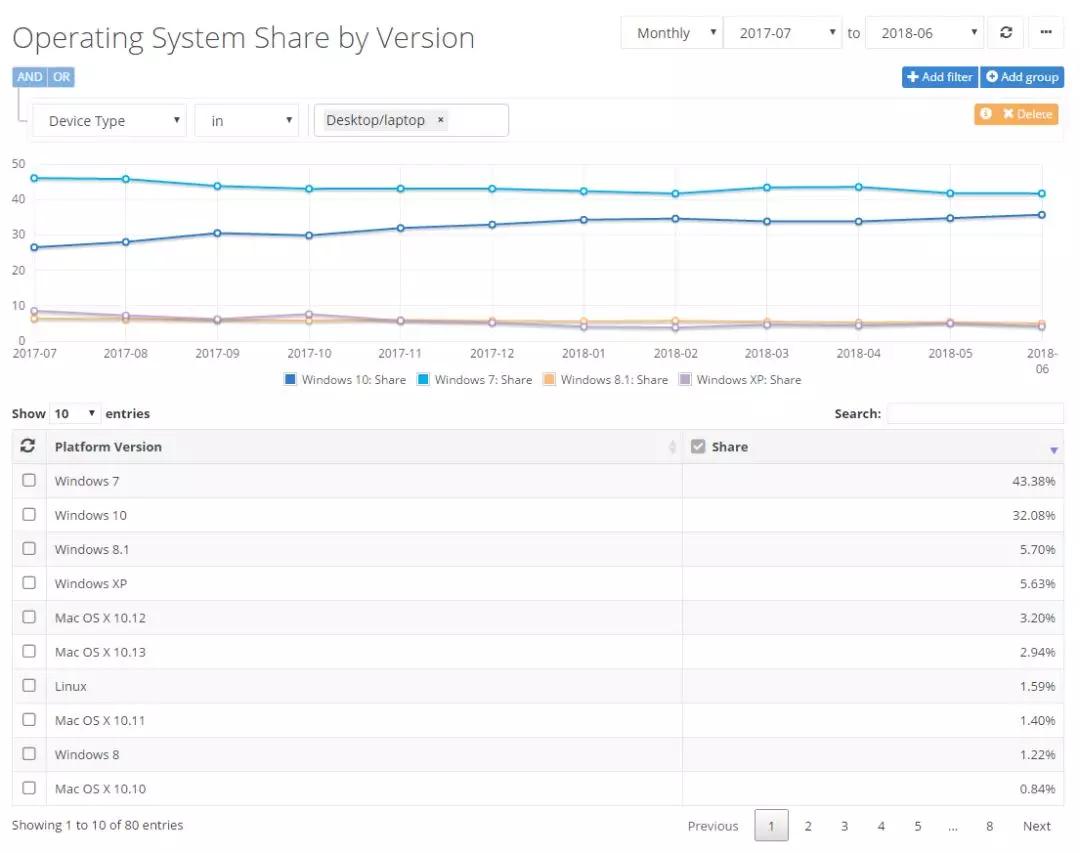Open the Device Type filter dropdown
The height and width of the screenshot is (853, 1080).
tap(110, 121)
